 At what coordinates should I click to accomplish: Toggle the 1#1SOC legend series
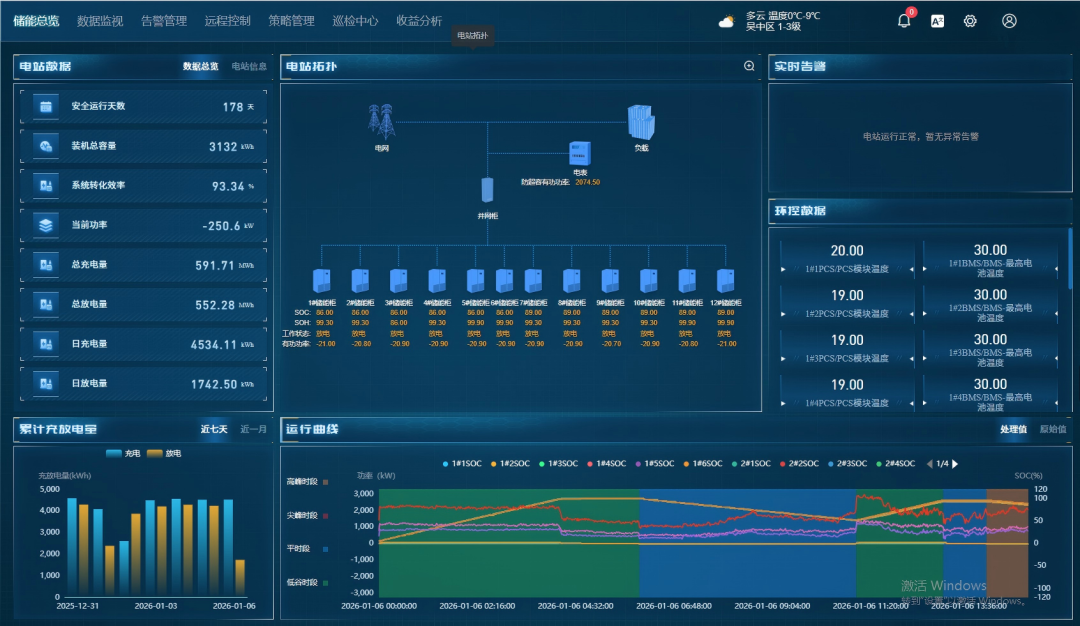[462, 464]
